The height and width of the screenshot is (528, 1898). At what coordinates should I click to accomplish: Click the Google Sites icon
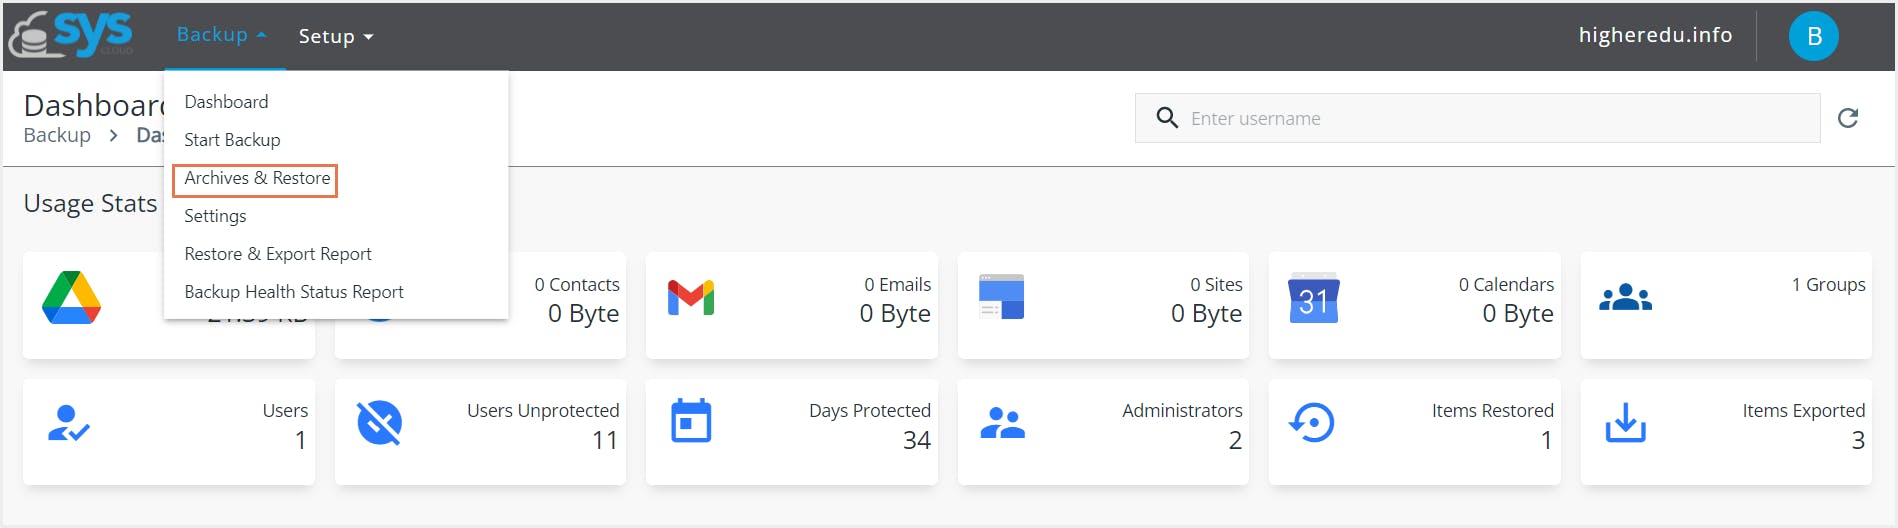pos(1001,298)
